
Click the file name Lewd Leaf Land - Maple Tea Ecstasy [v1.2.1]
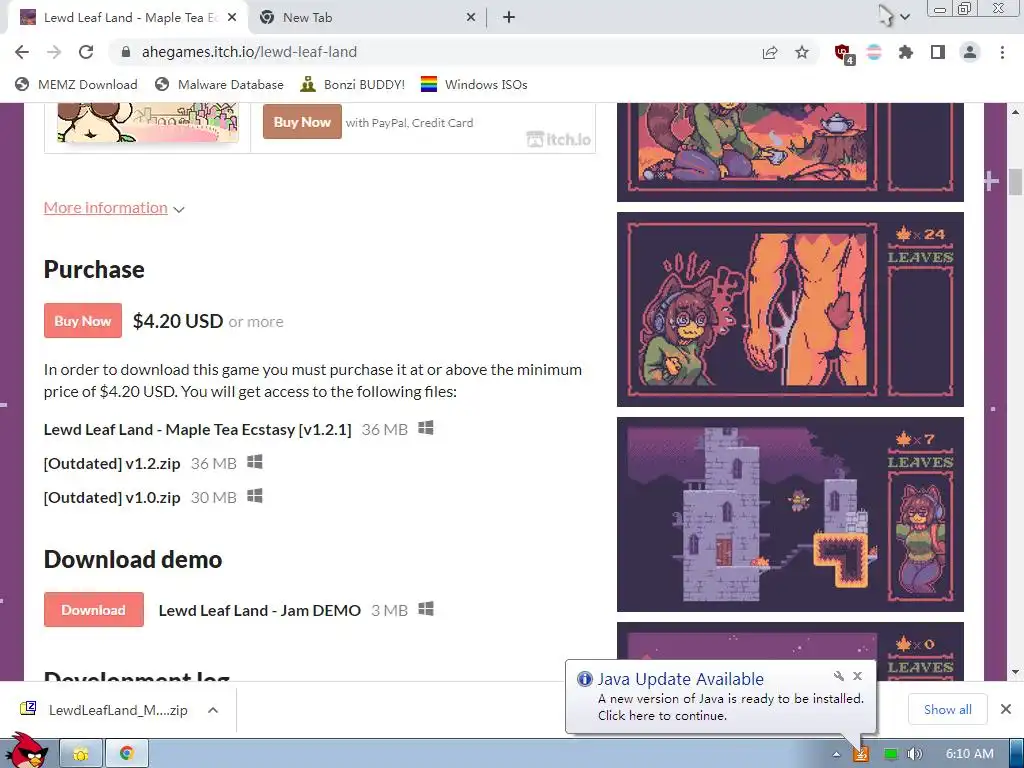point(197,430)
